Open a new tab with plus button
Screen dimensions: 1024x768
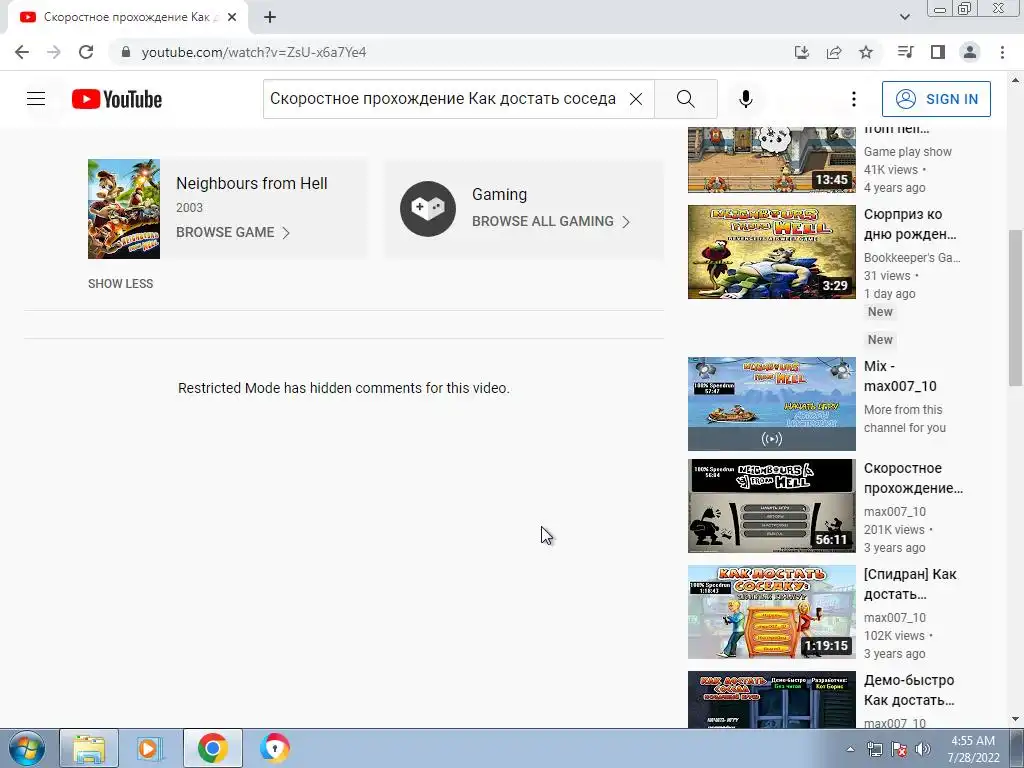pos(270,18)
